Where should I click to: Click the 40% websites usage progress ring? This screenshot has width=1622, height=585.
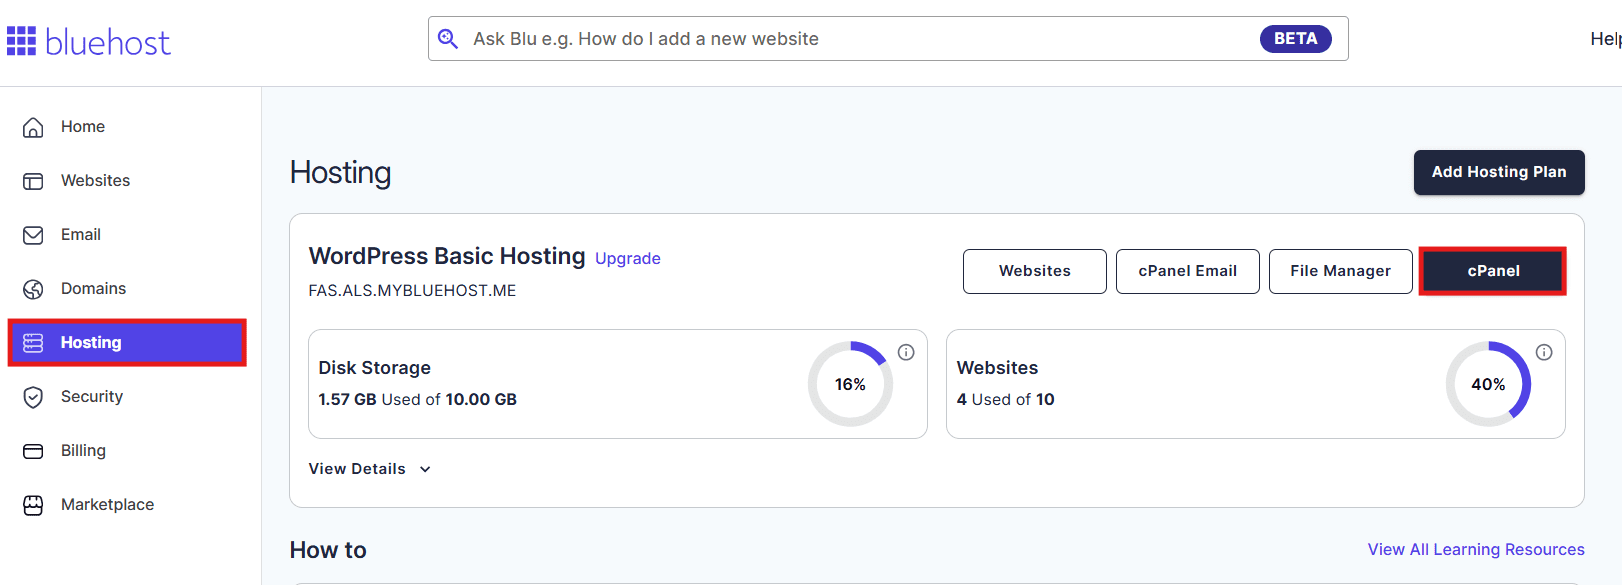[1488, 384]
